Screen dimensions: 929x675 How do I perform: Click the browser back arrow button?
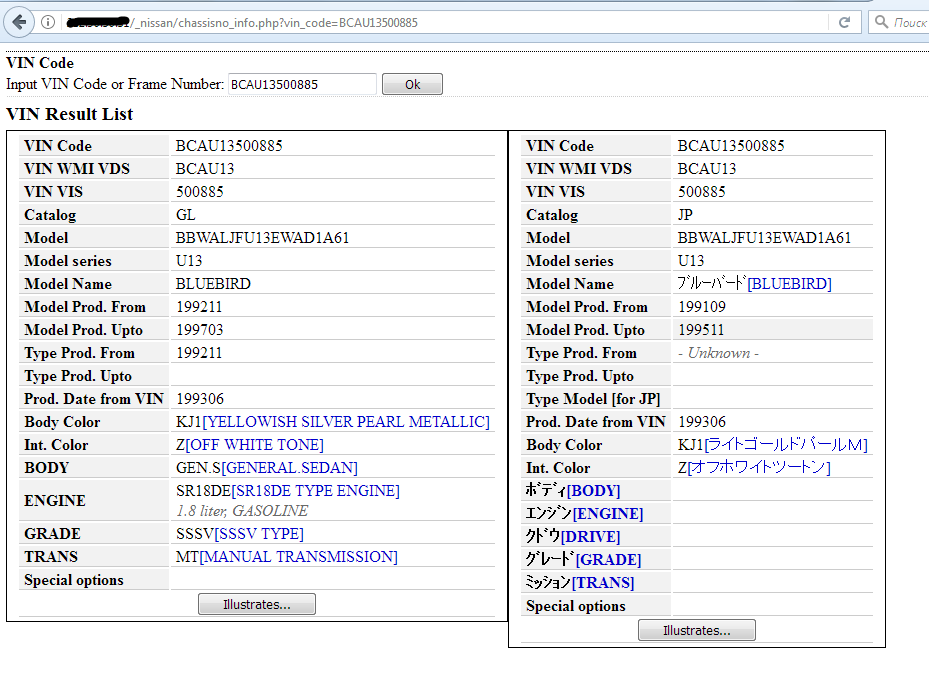click(19, 23)
